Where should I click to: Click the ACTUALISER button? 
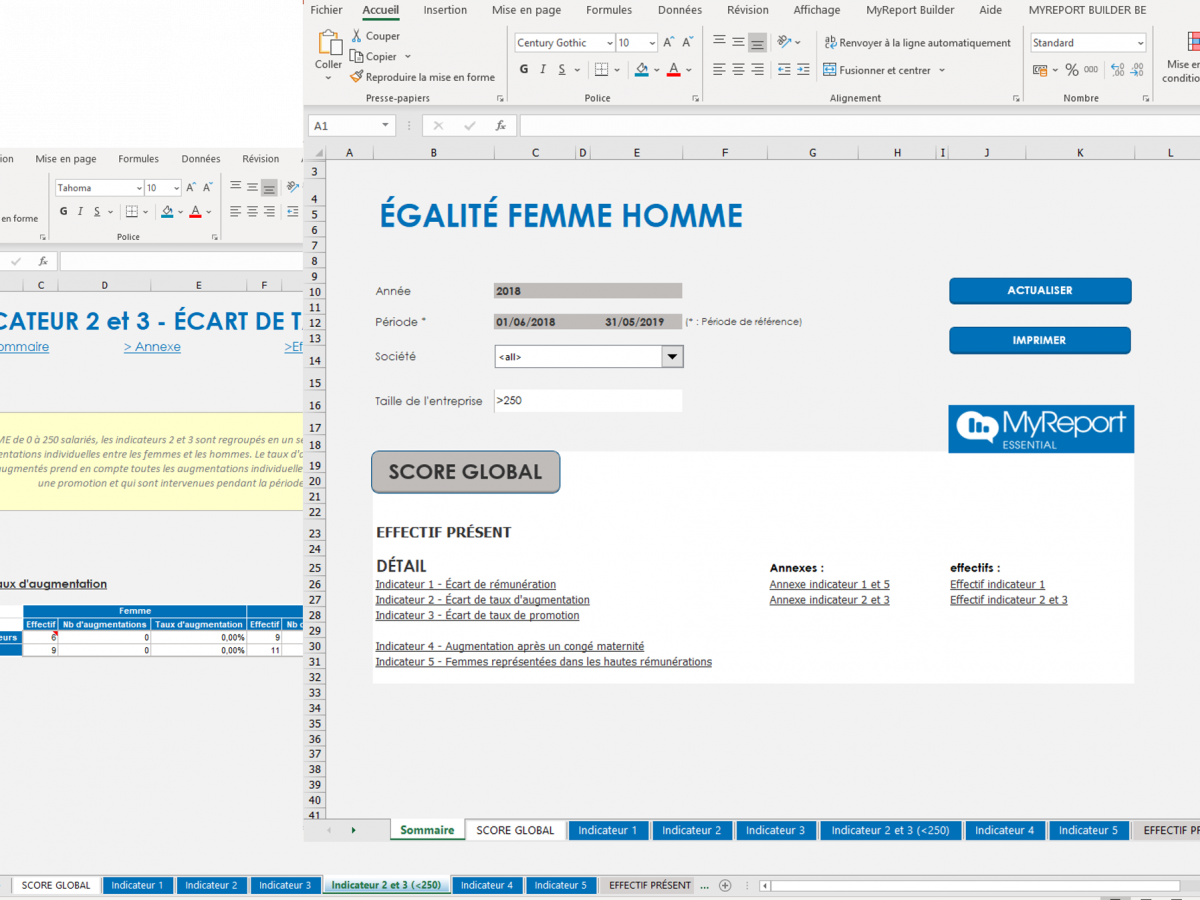point(1040,290)
